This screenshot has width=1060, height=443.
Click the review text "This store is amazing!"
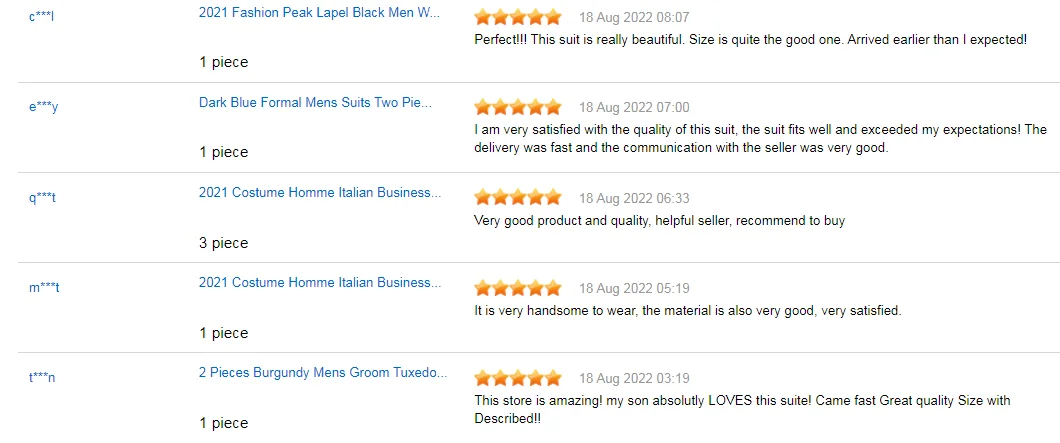coord(742,401)
